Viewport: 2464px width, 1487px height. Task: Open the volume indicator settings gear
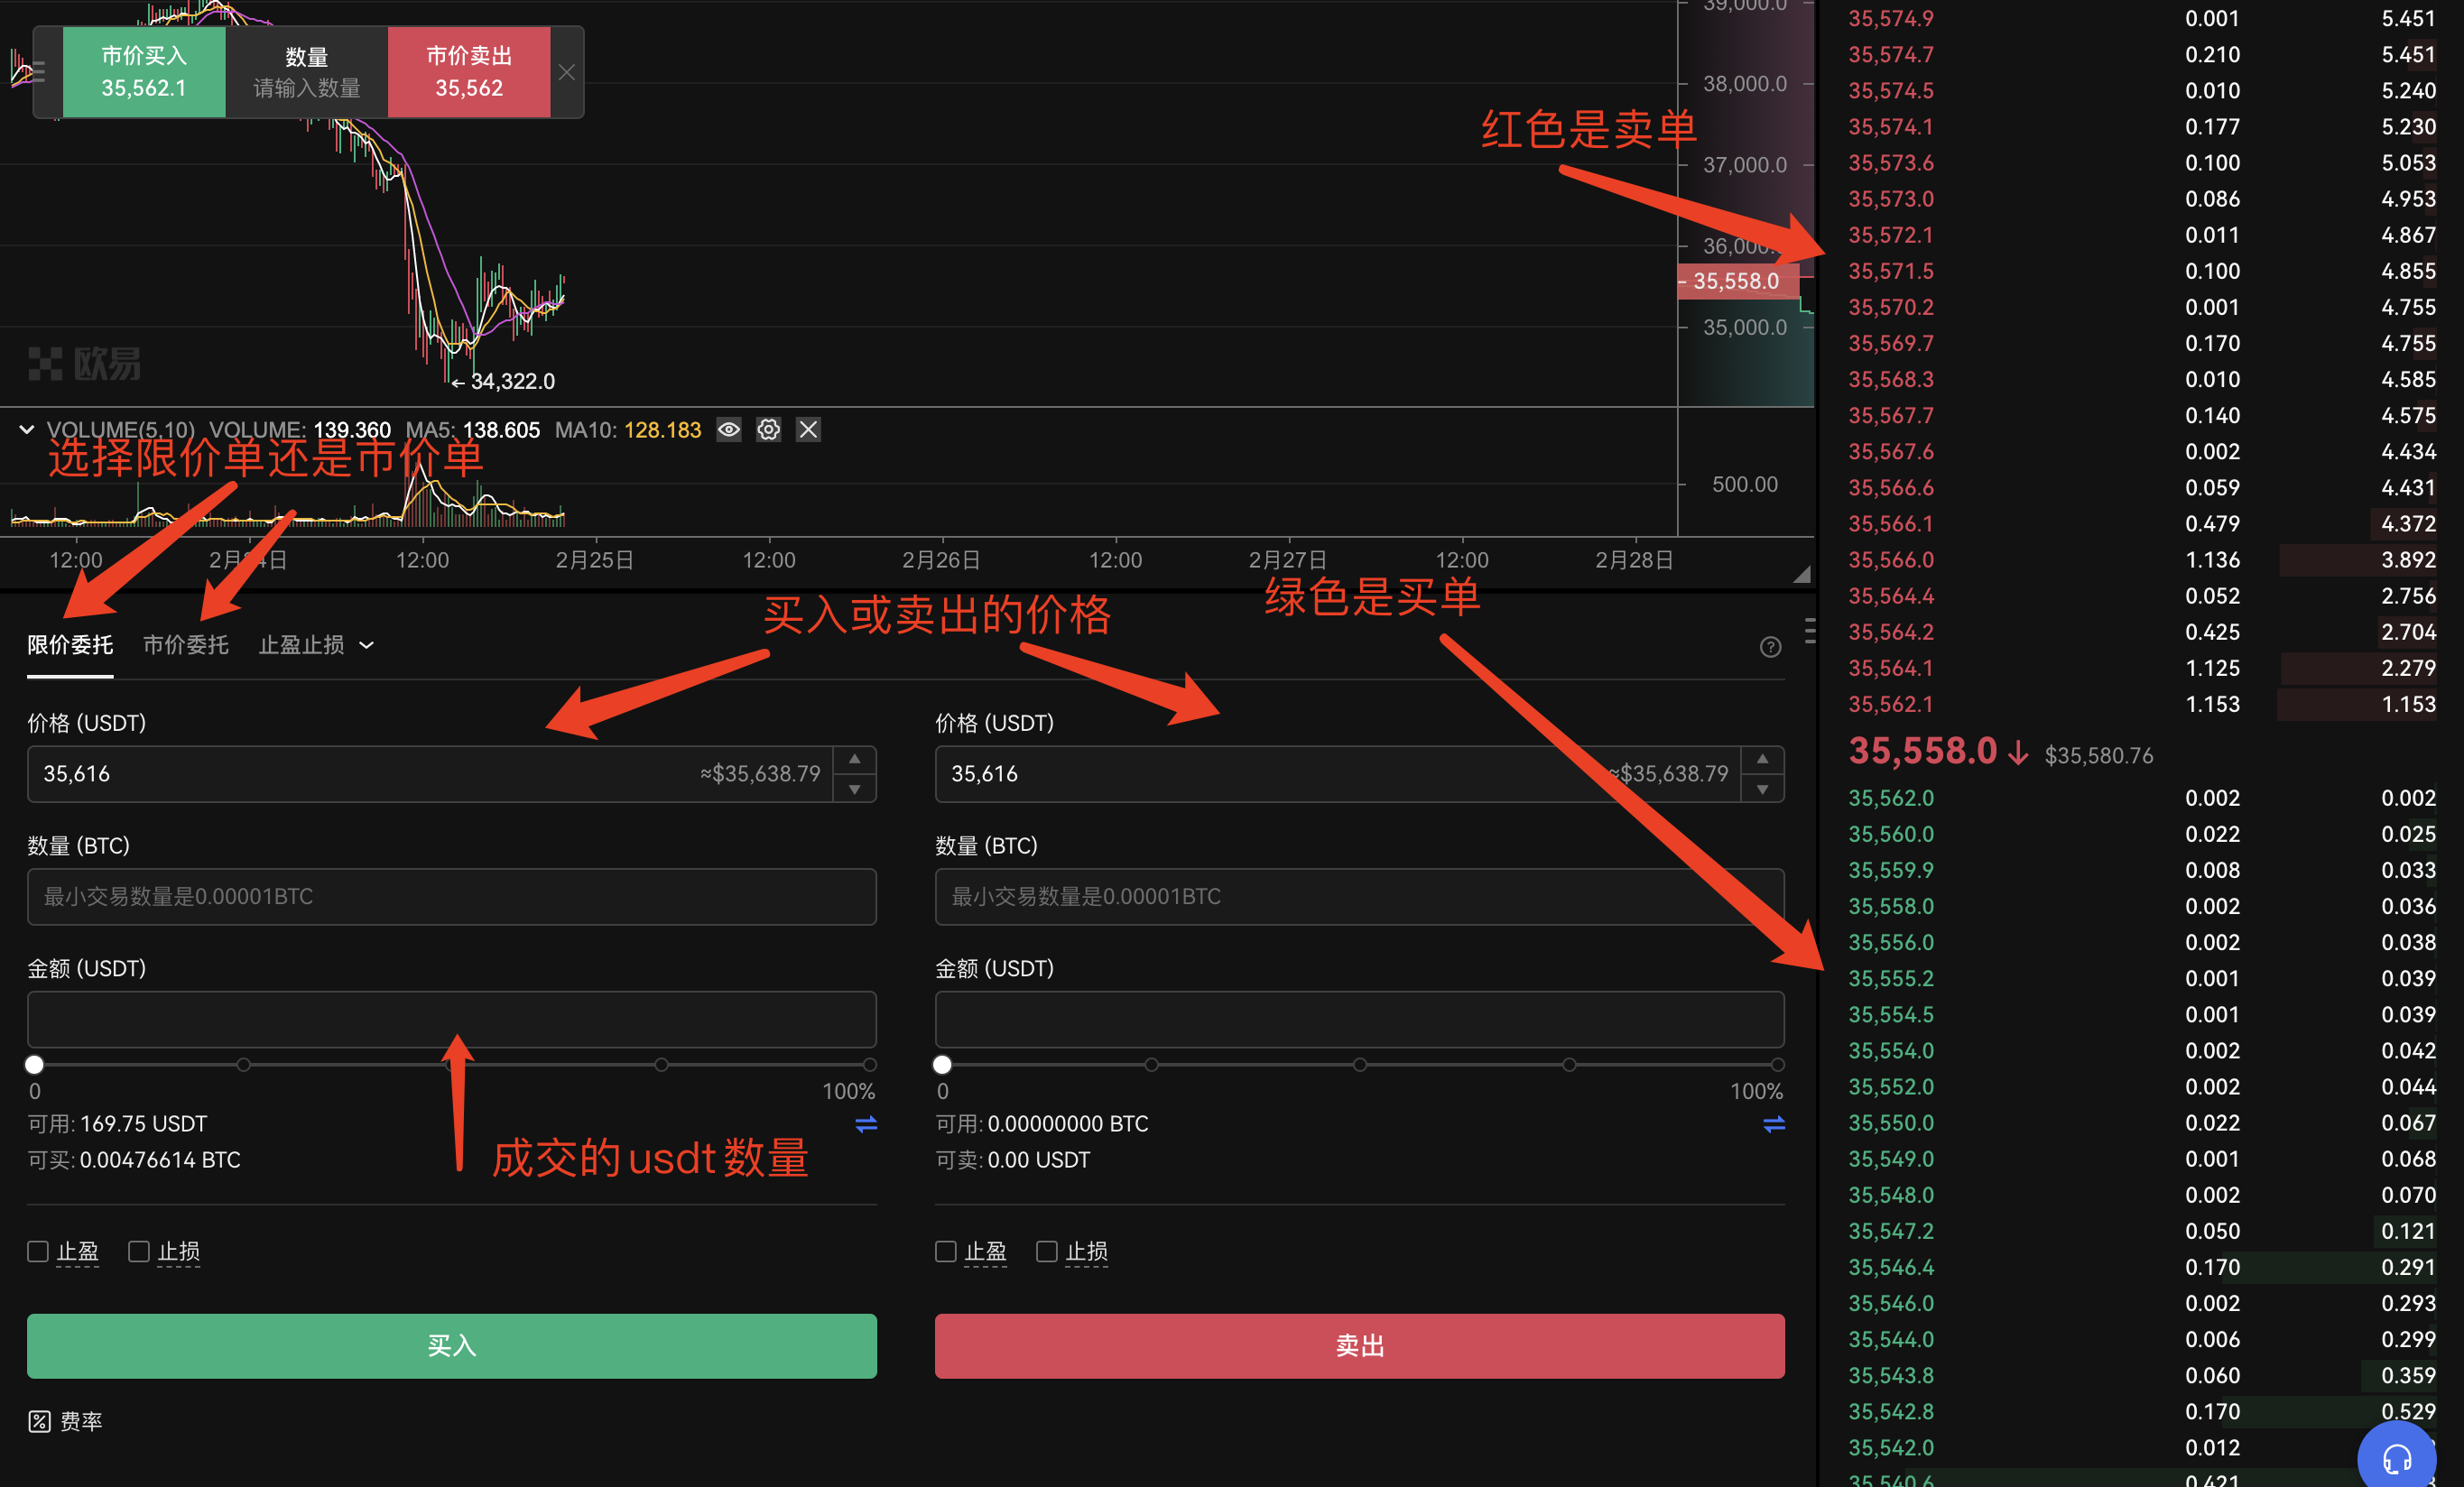tap(768, 430)
